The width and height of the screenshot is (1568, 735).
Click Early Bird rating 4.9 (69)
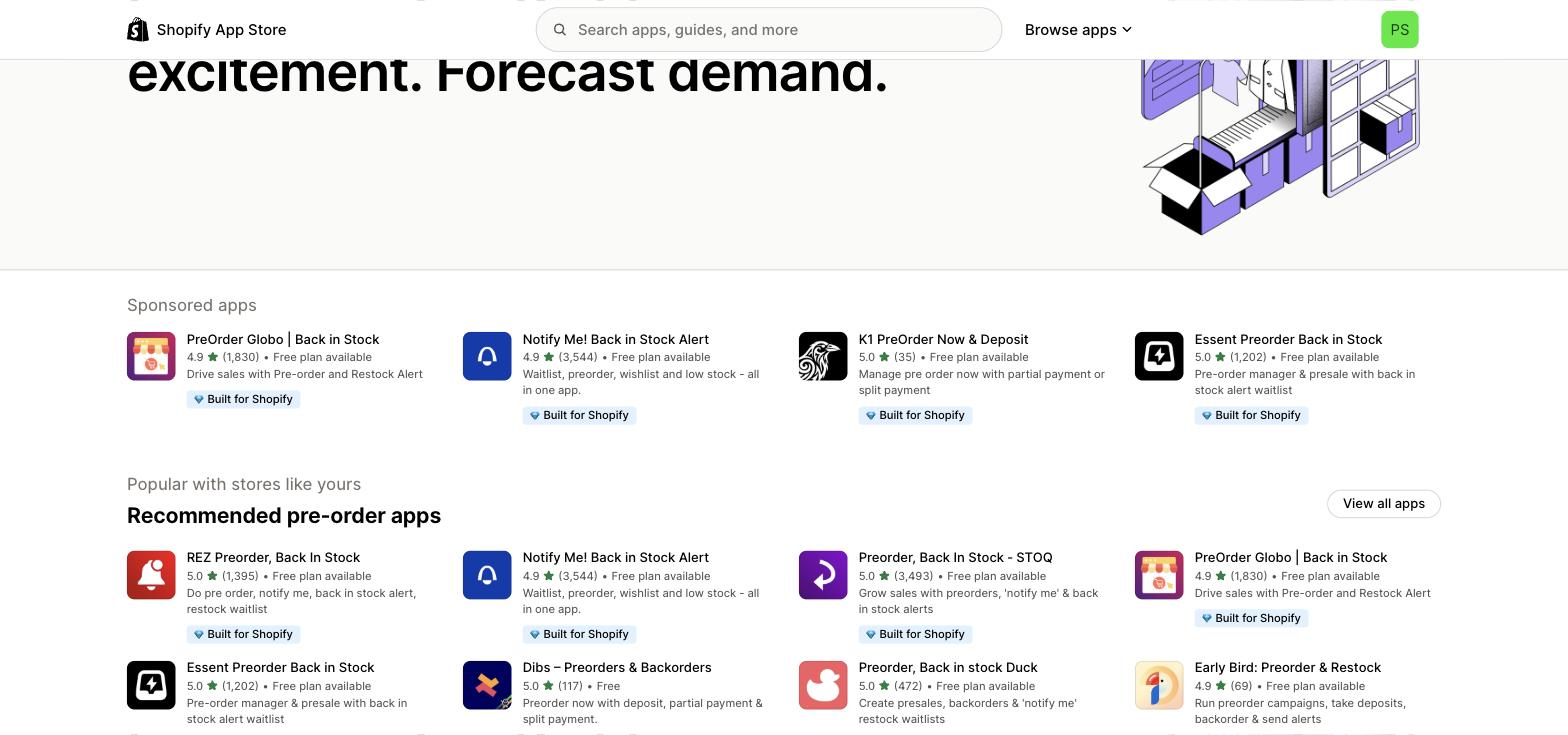1223,686
